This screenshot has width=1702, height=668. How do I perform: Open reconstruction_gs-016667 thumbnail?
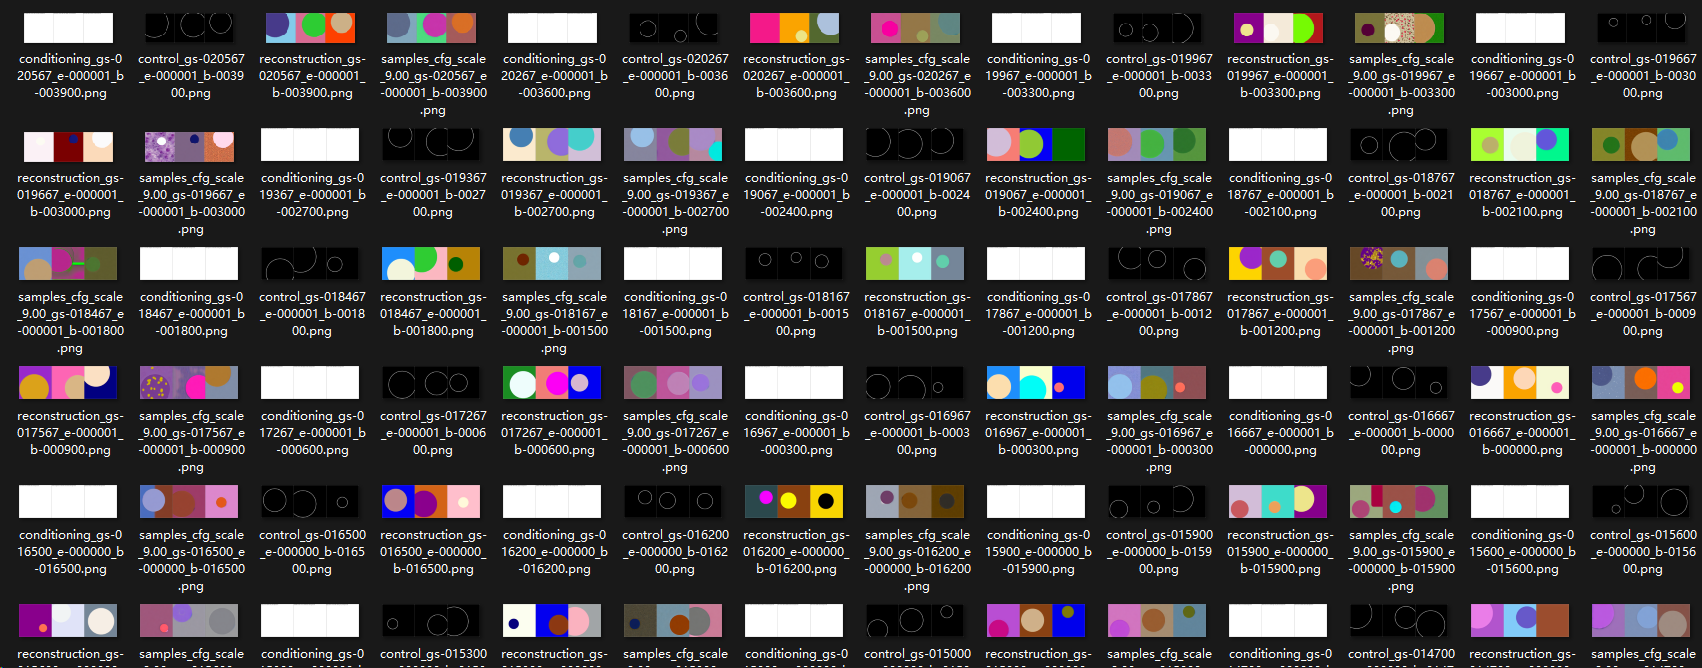pos(1521,383)
